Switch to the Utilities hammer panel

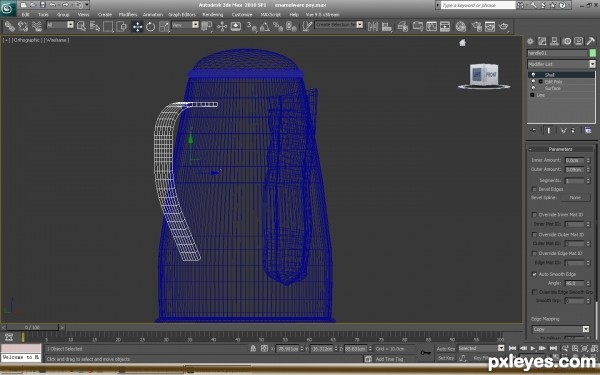(591, 41)
